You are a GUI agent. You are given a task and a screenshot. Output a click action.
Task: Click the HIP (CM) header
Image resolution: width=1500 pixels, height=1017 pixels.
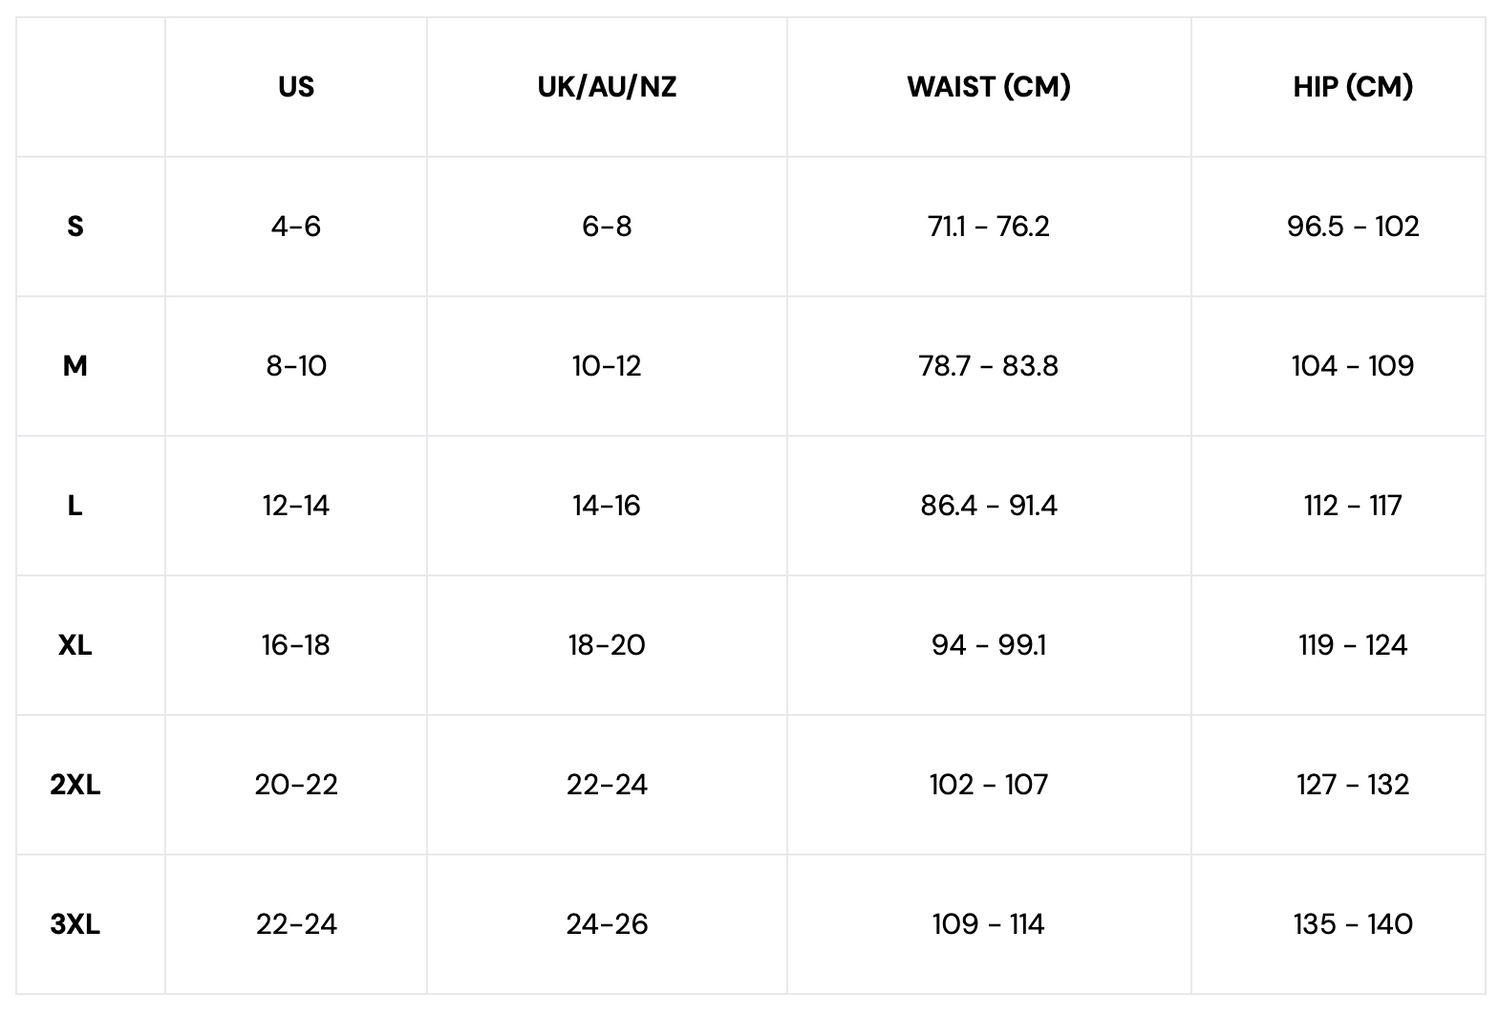coord(1352,87)
